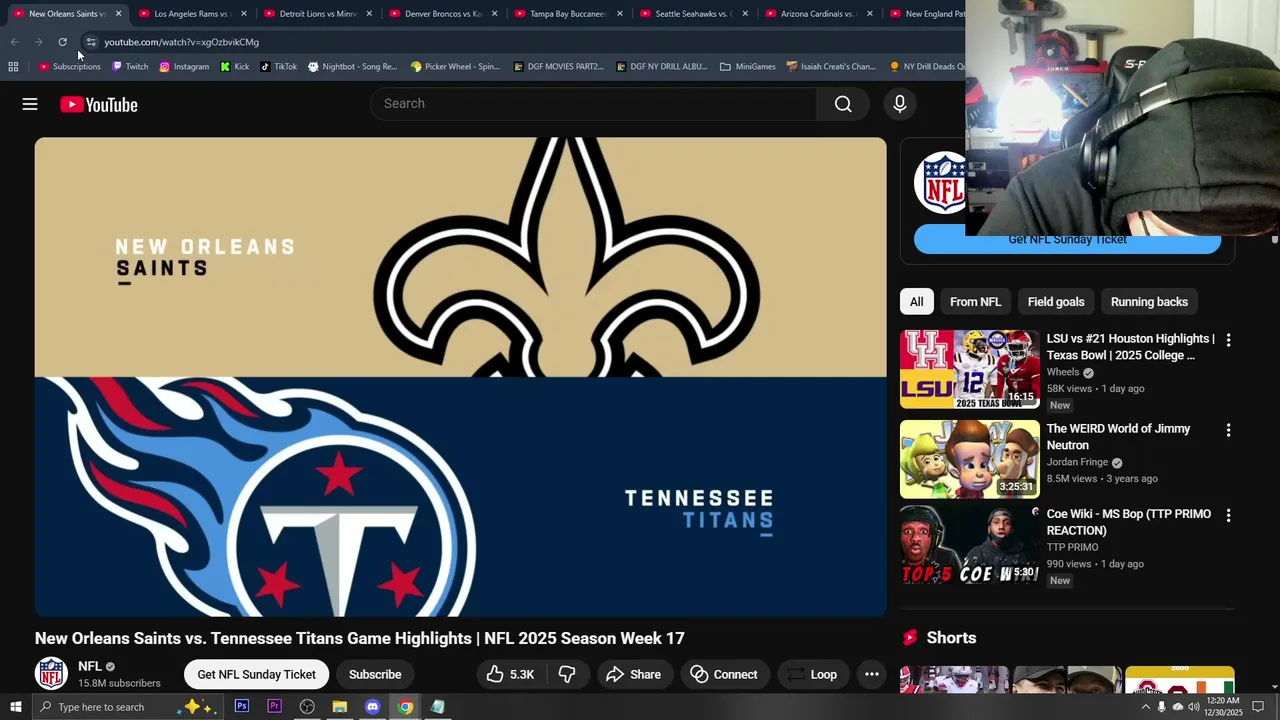Click the Connect button

click(724, 674)
